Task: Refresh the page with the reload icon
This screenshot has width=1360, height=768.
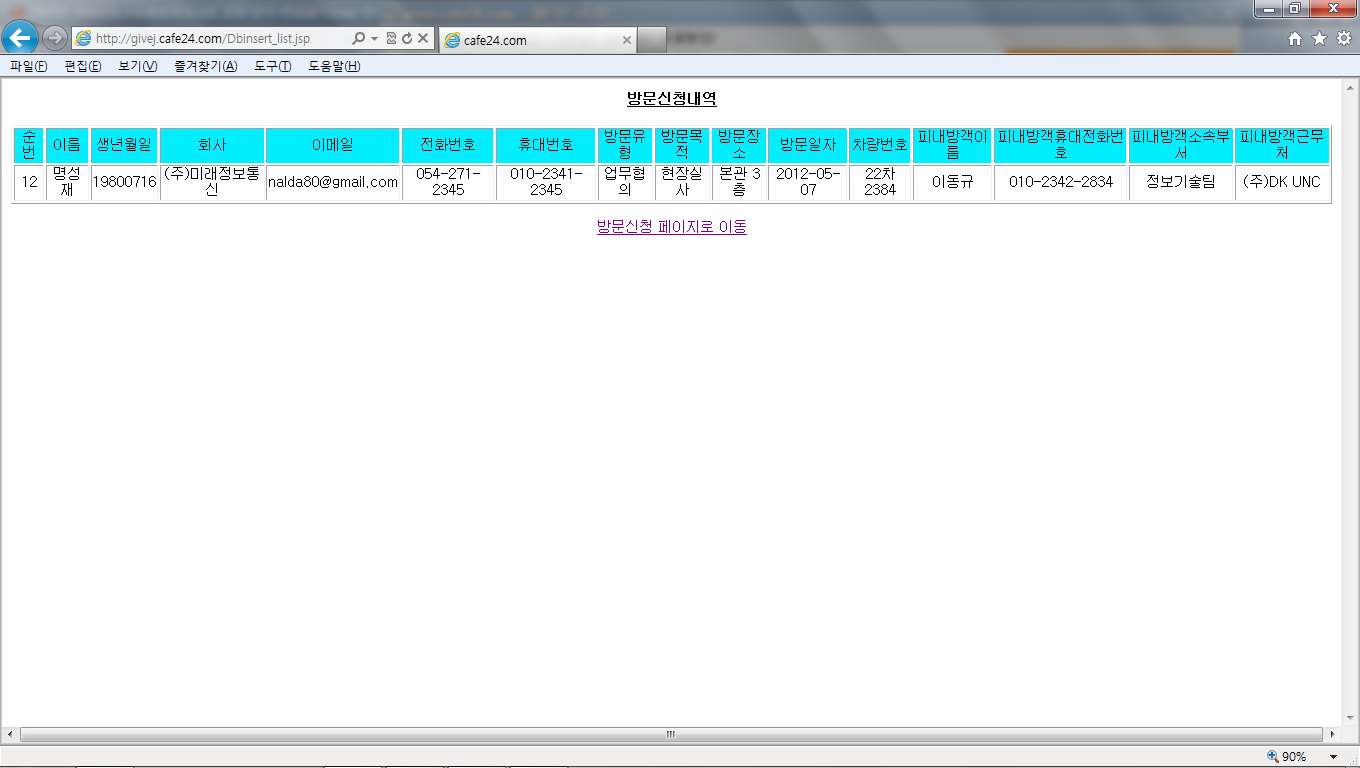Action: [x=407, y=38]
